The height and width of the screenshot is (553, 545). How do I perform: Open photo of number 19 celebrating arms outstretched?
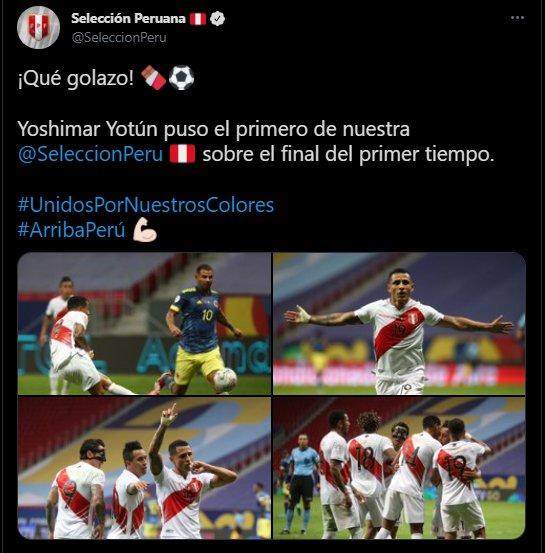click(x=399, y=324)
